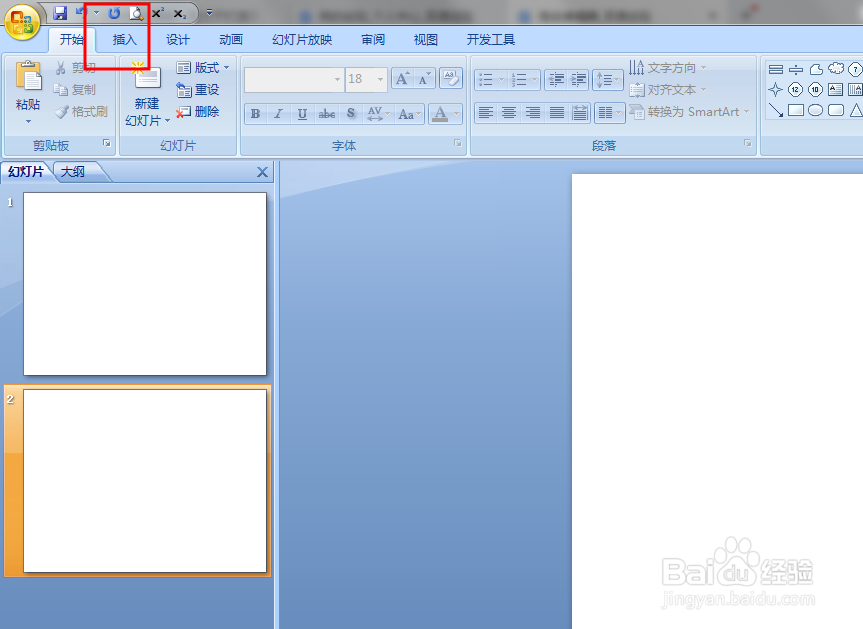Save the presentation from quick access toolbar

[60, 13]
